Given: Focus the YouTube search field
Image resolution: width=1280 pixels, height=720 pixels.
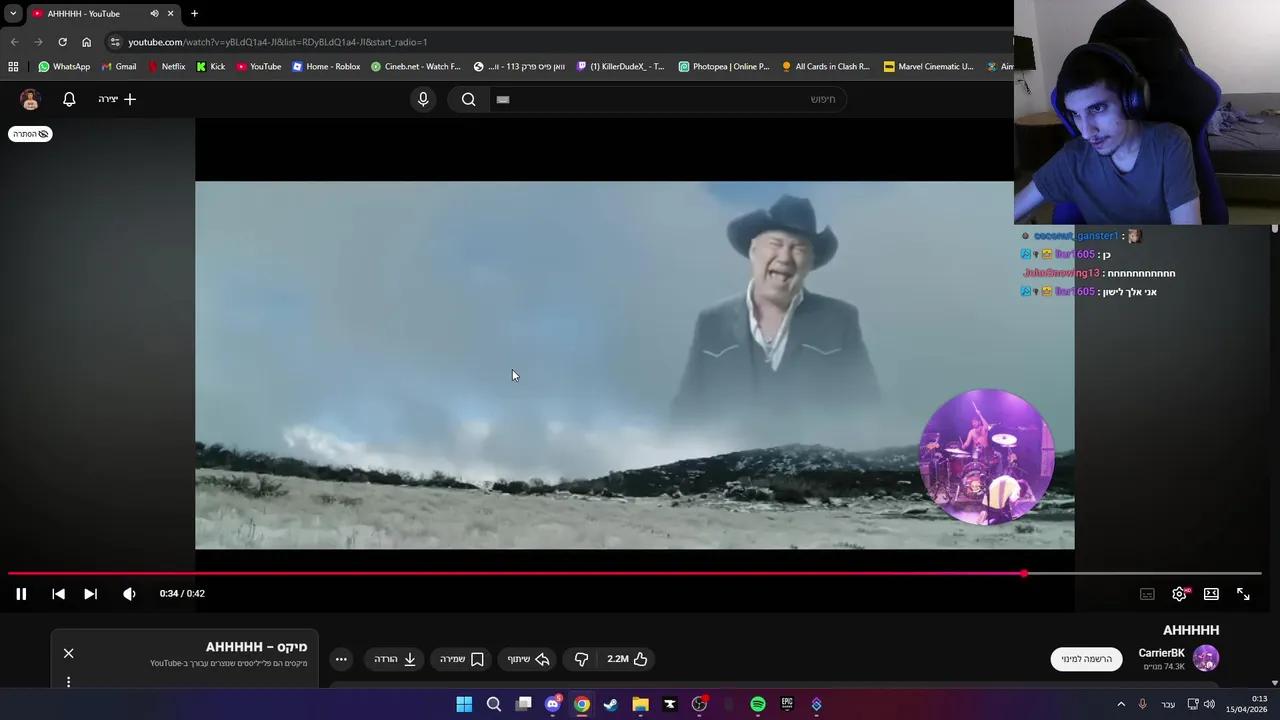Looking at the screenshot, I should click(667, 99).
